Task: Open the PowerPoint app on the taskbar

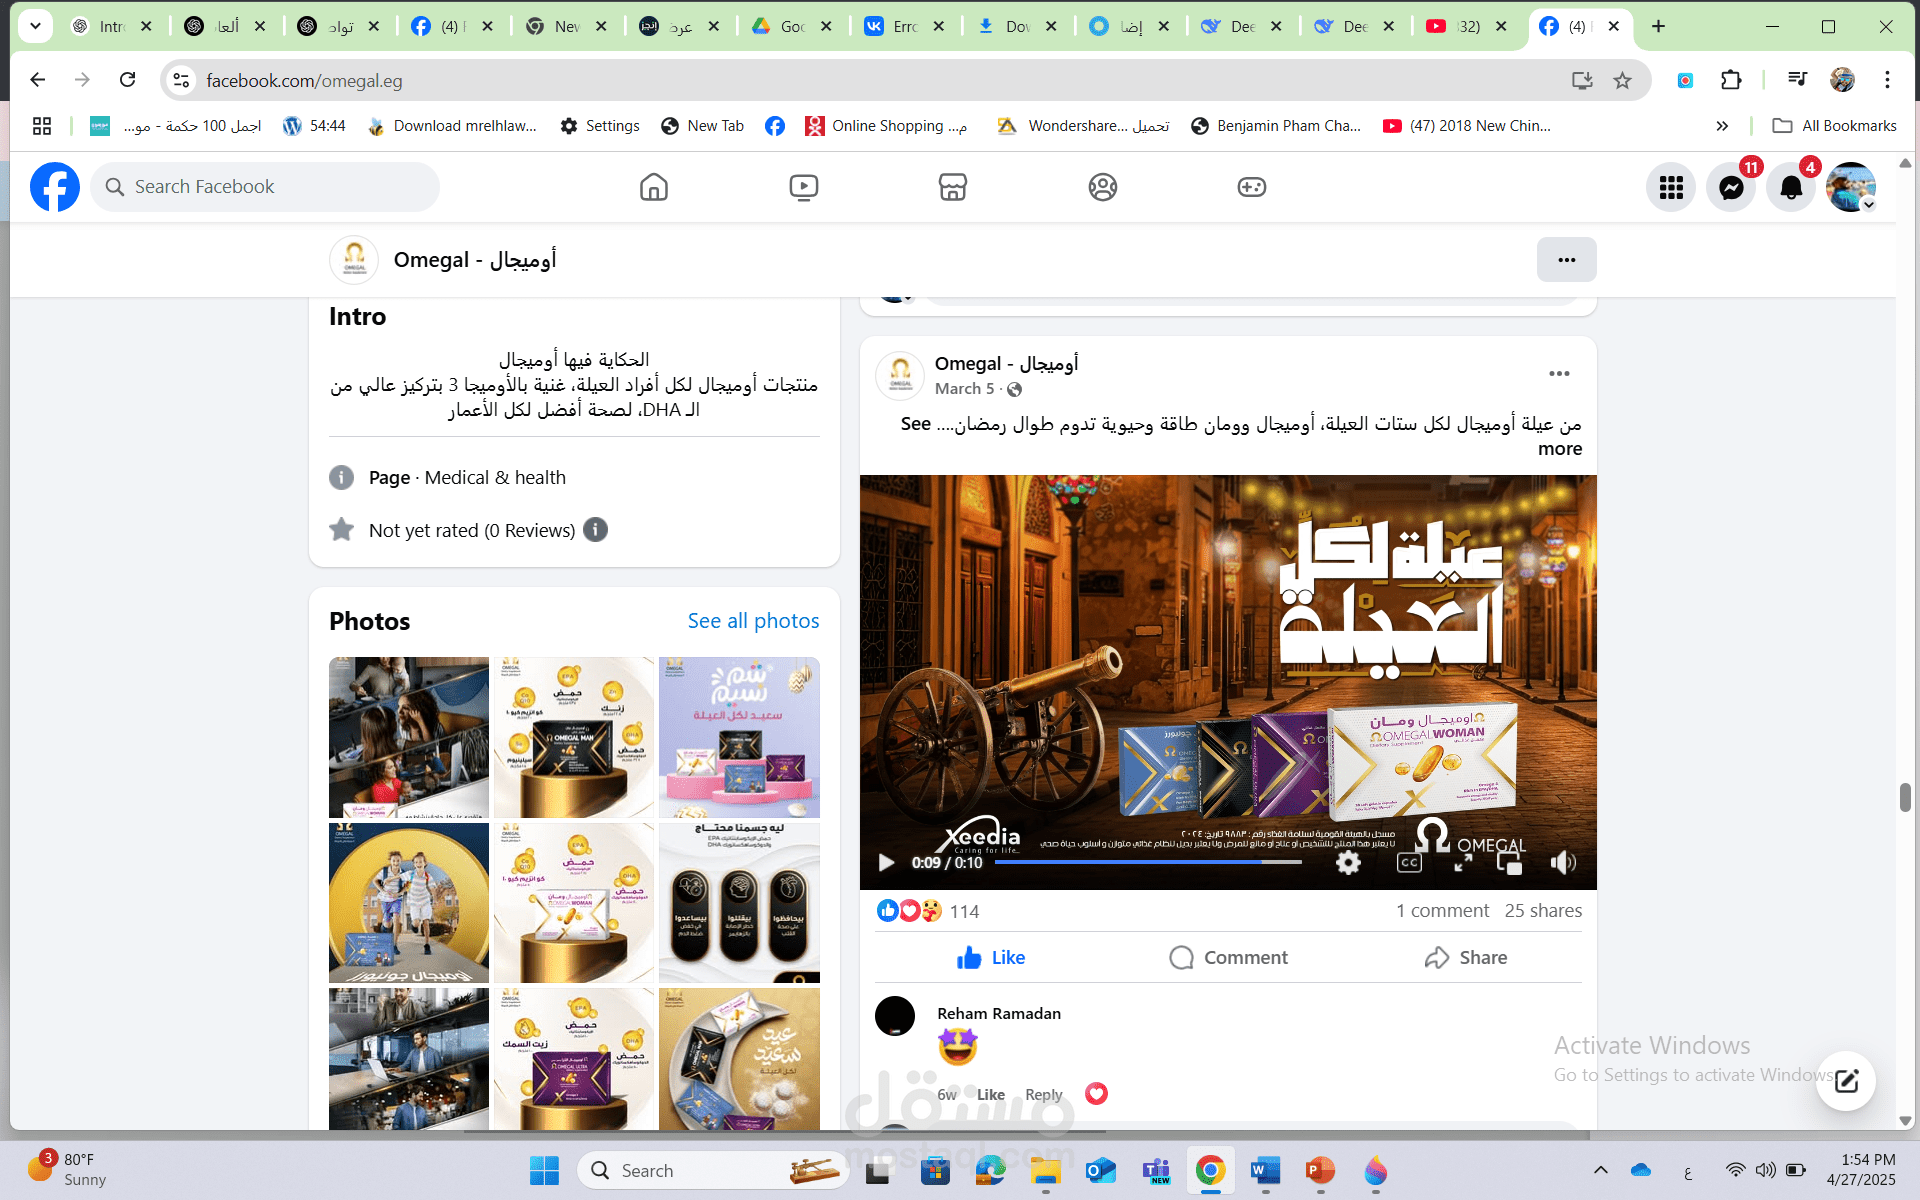Action: click(1320, 1170)
